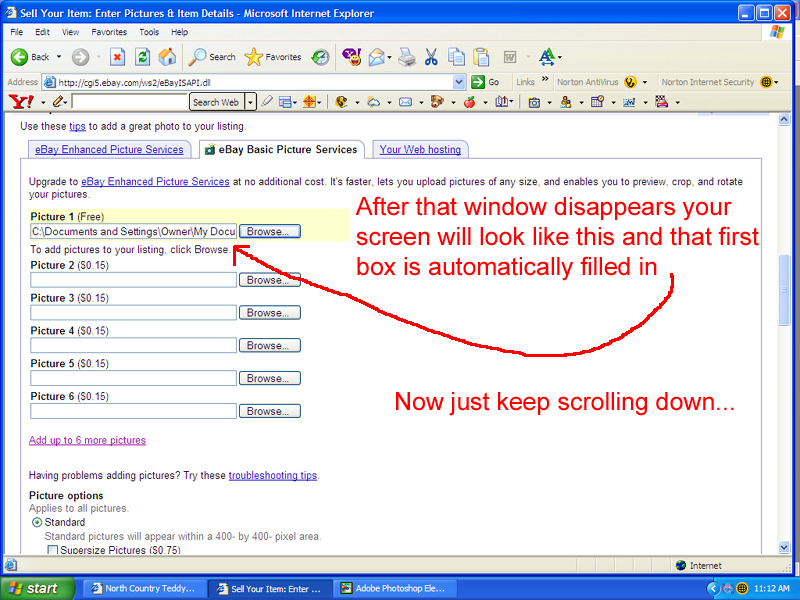Open the Add up to 6 more pictures link
Image resolution: width=800 pixels, height=600 pixels.
(x=87, y=440)
